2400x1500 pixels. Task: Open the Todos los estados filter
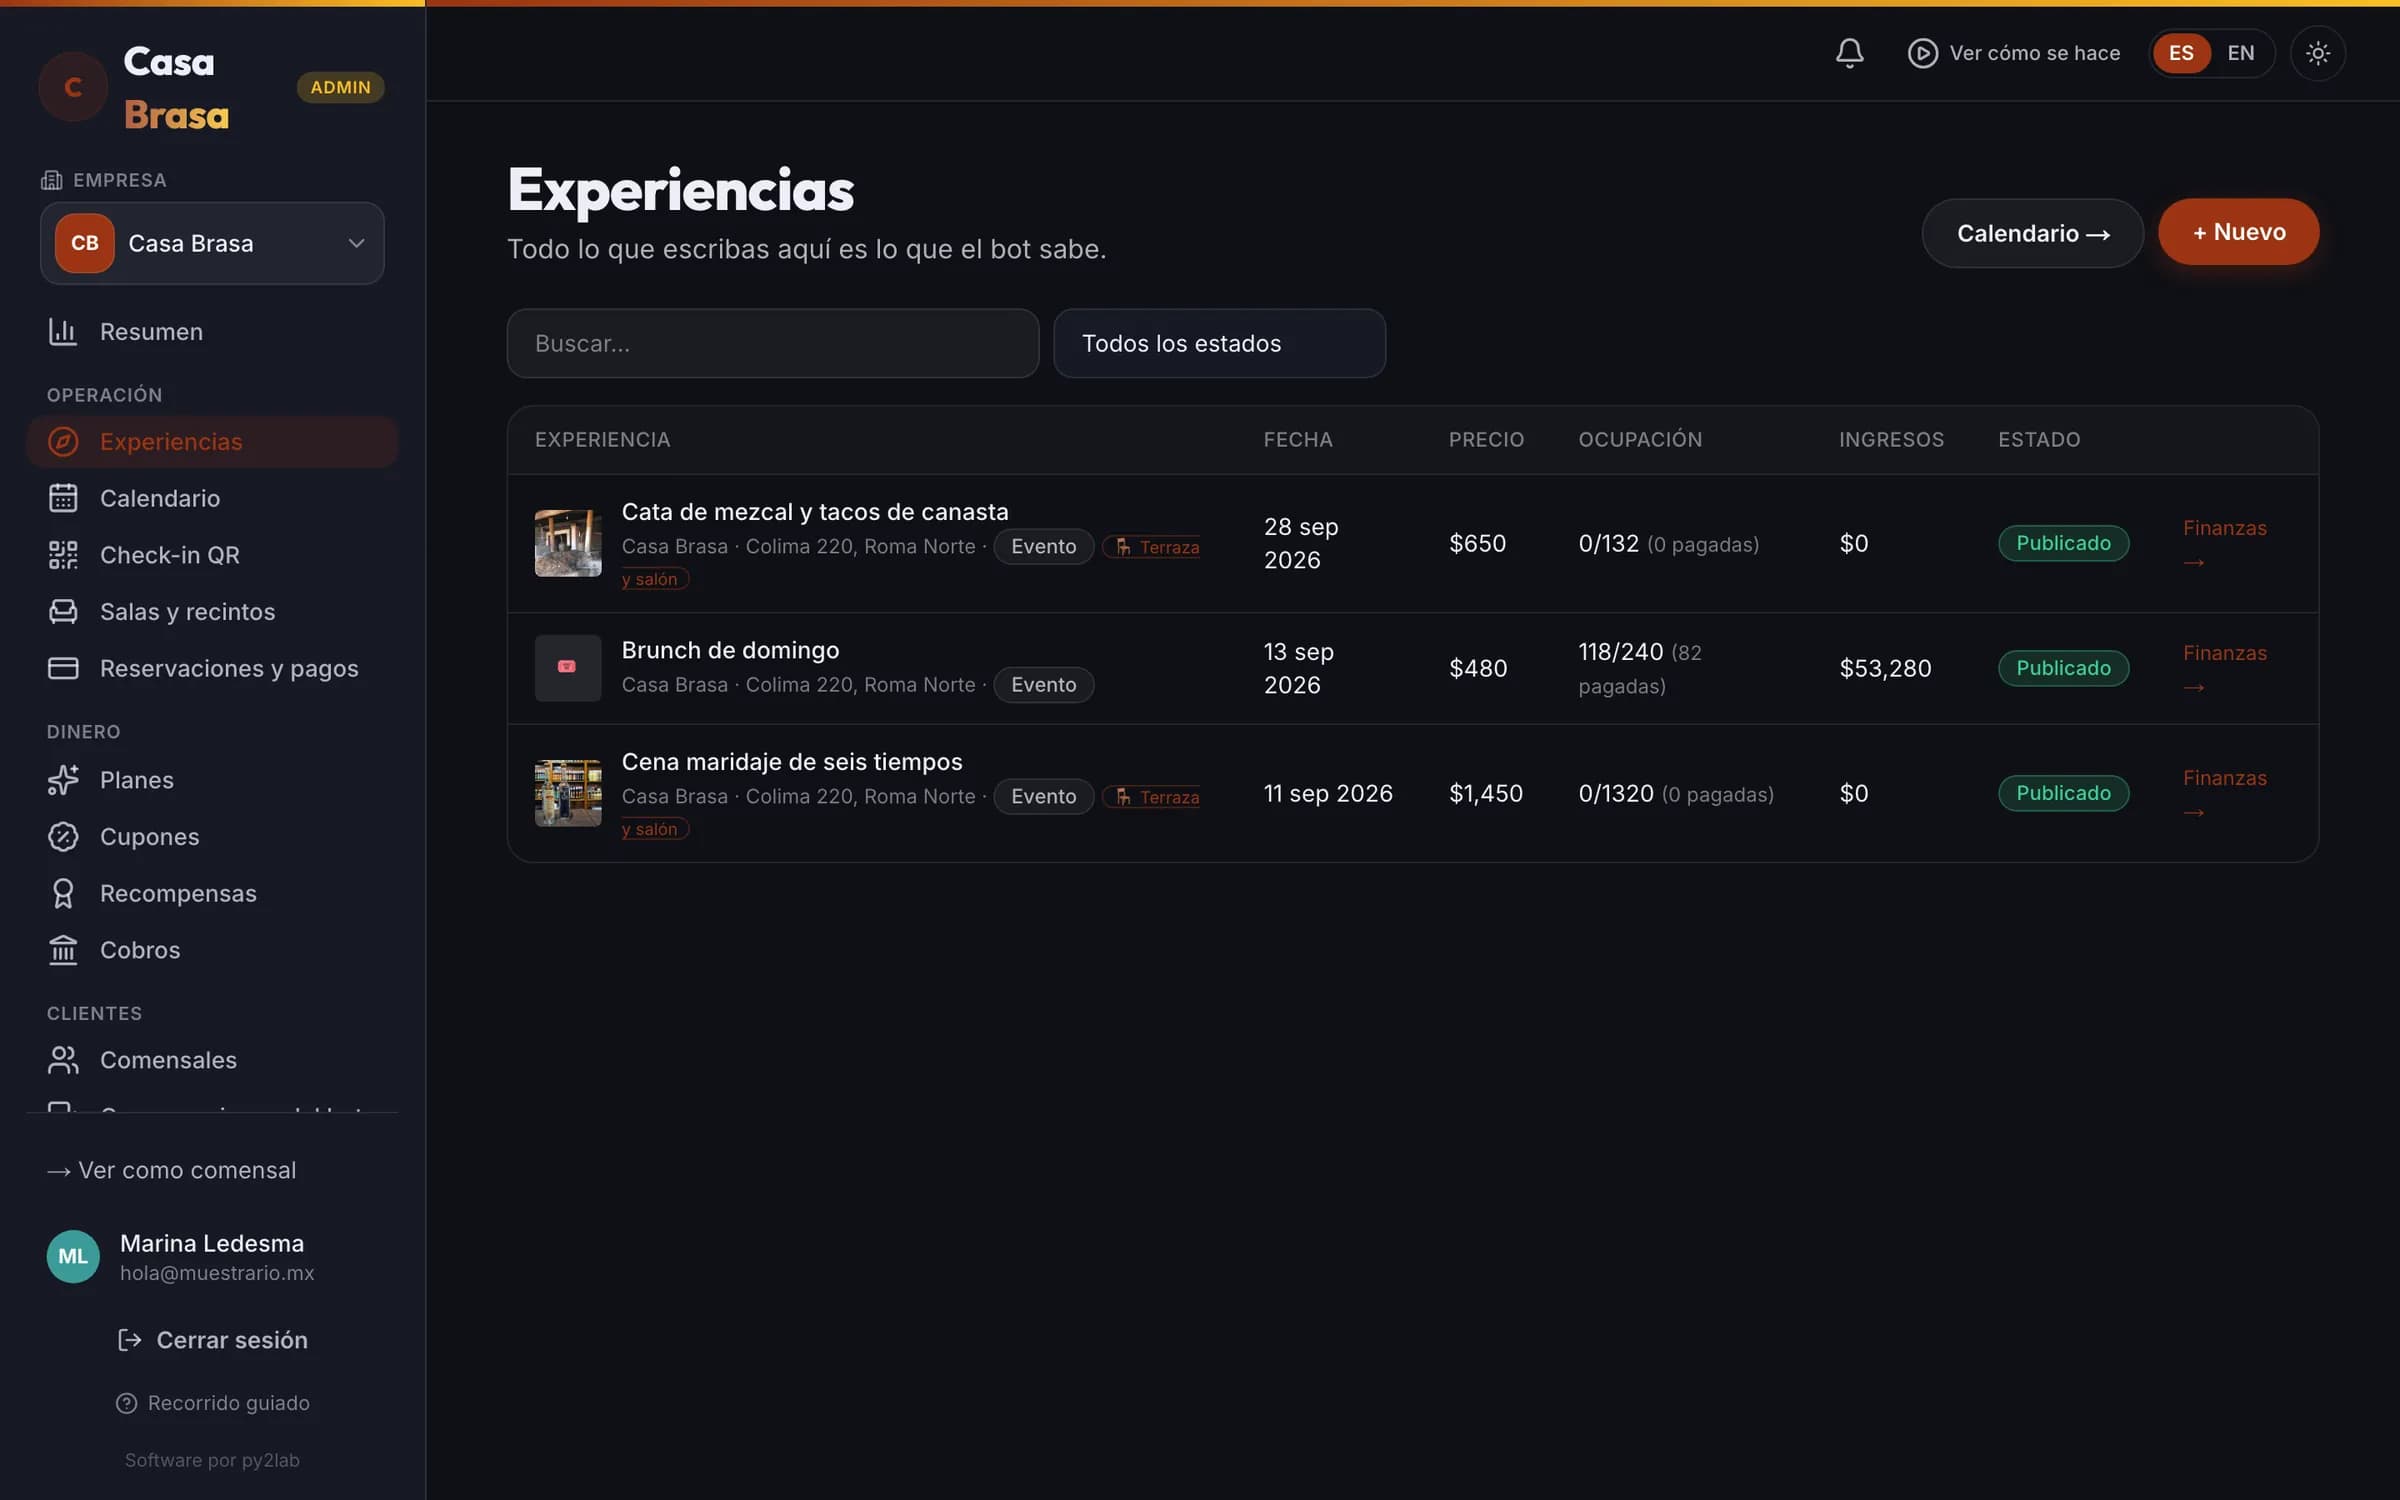click(x=1219, y=343)
